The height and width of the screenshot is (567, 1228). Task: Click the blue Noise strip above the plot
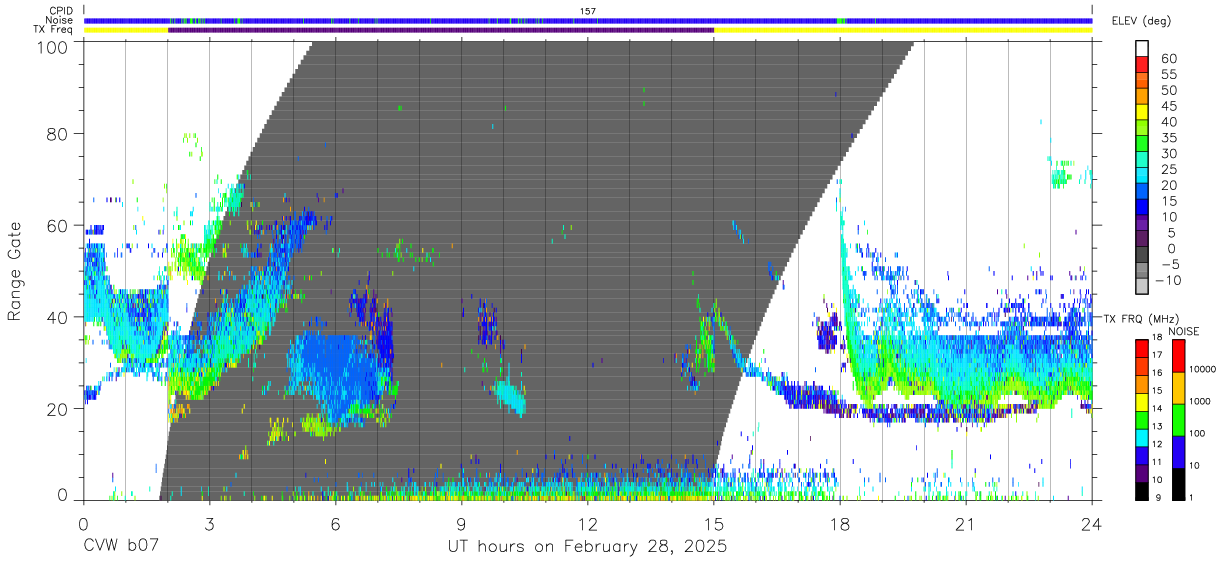point(588,20)
